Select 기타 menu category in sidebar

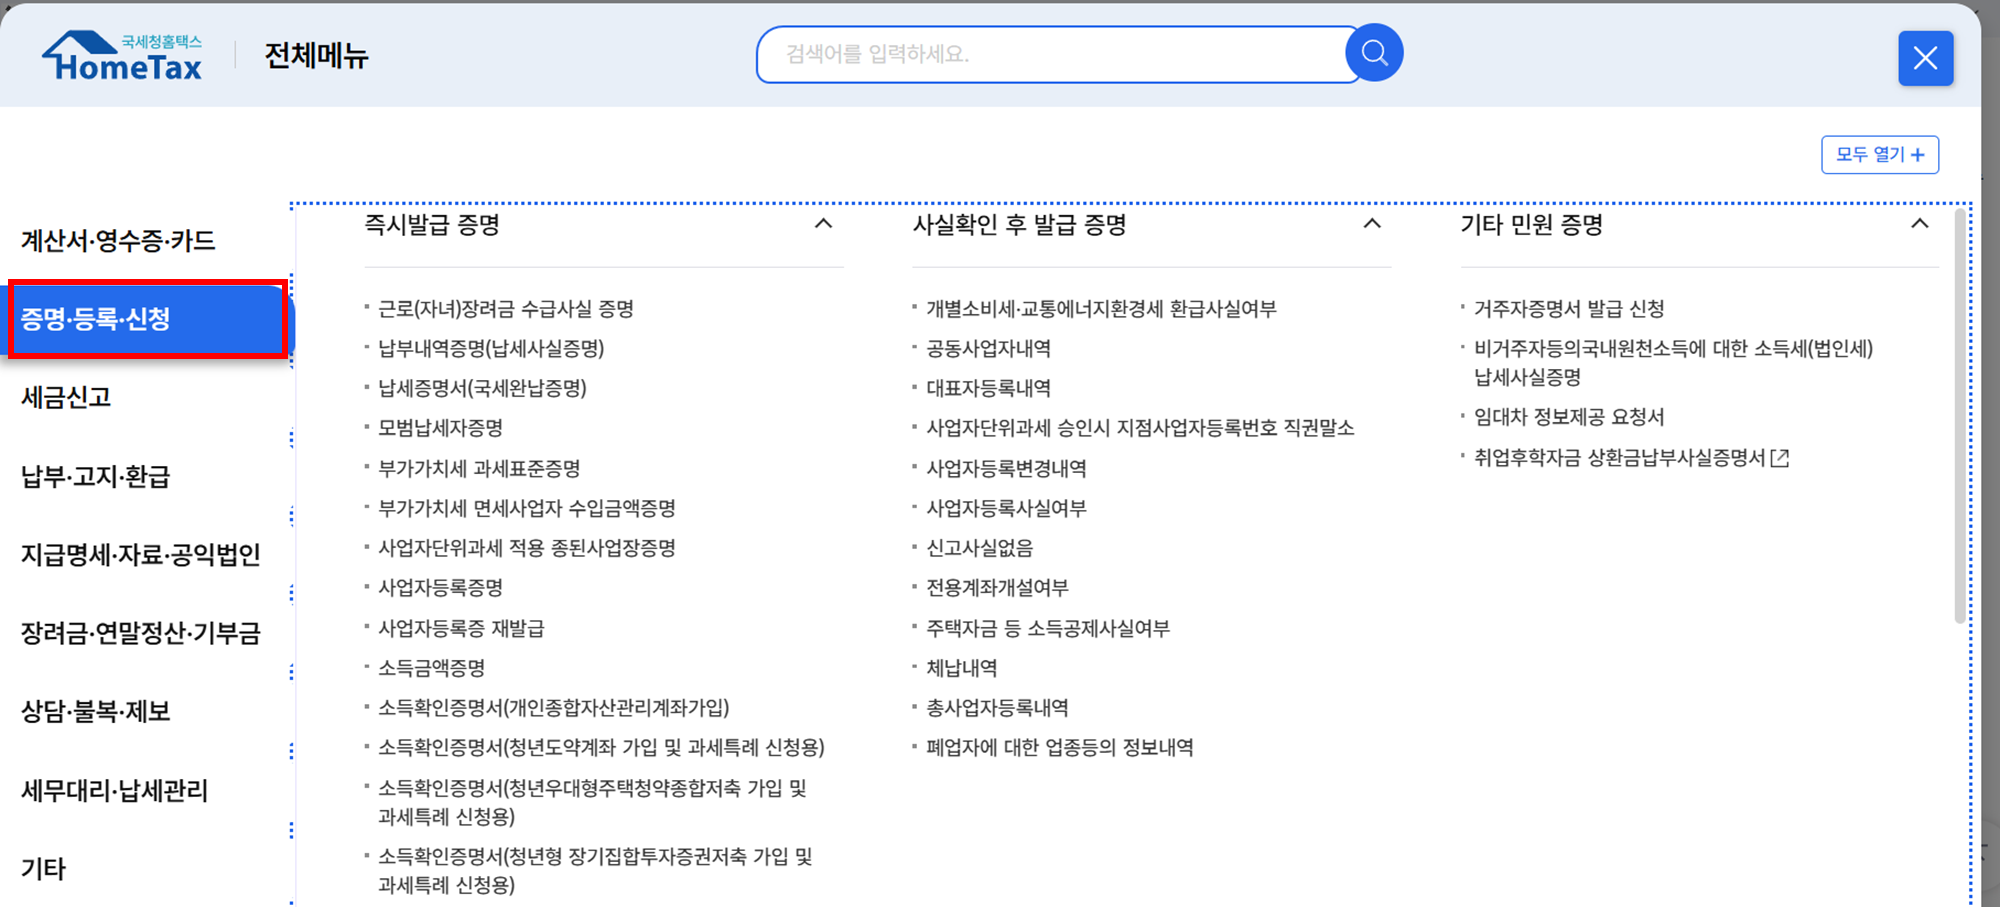[x=43, y=869]
